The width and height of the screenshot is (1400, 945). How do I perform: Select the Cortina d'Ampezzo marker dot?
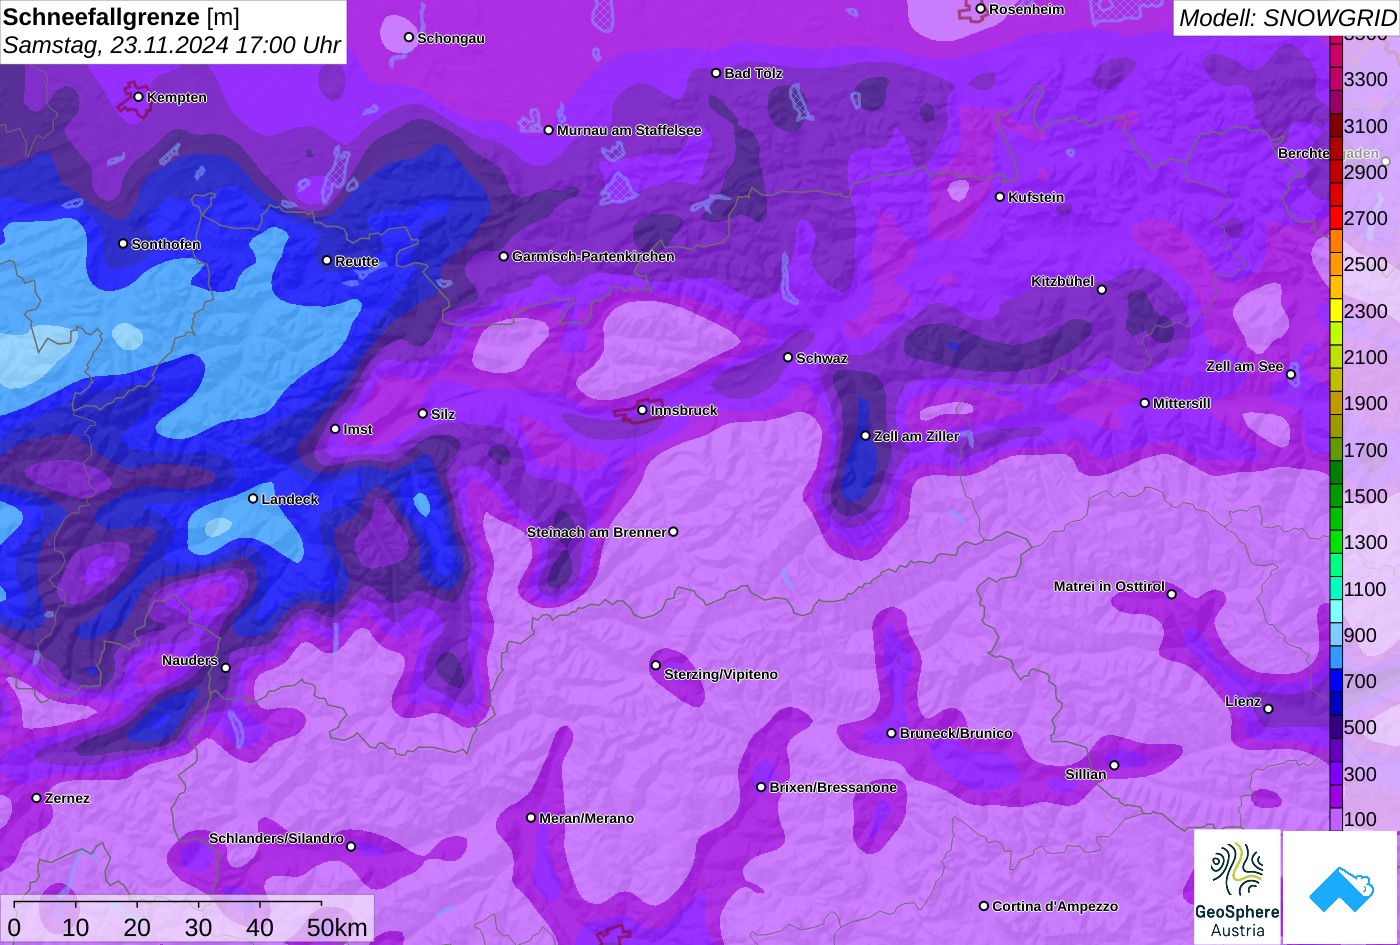pyautogui.click(x=984, y=906)
